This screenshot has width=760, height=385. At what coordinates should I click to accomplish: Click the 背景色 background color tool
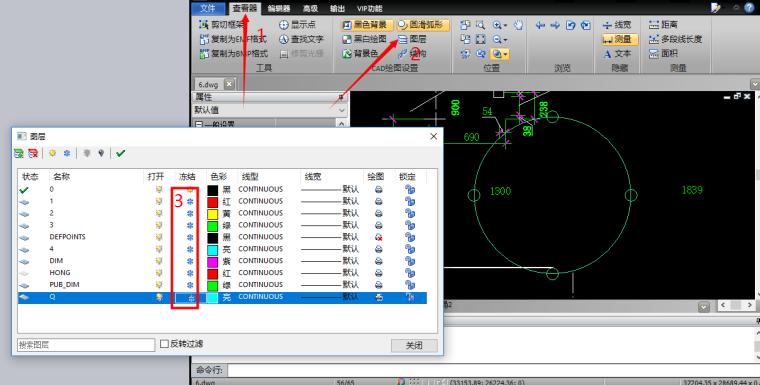point(360,53)
